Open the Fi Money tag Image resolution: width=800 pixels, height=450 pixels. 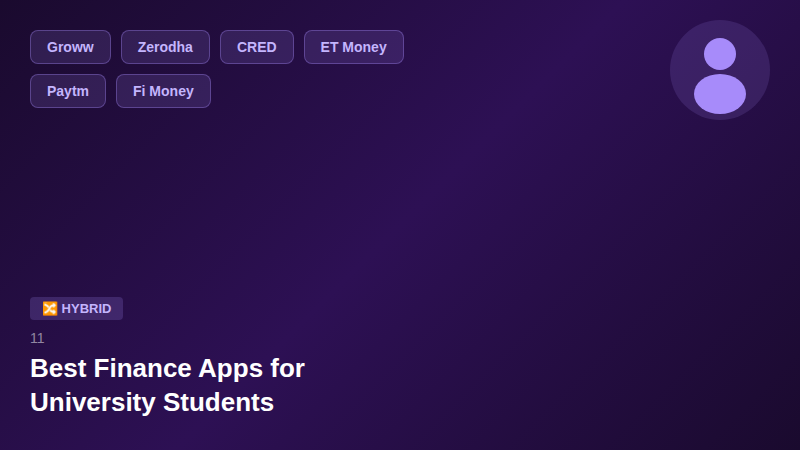click(163, 91)
